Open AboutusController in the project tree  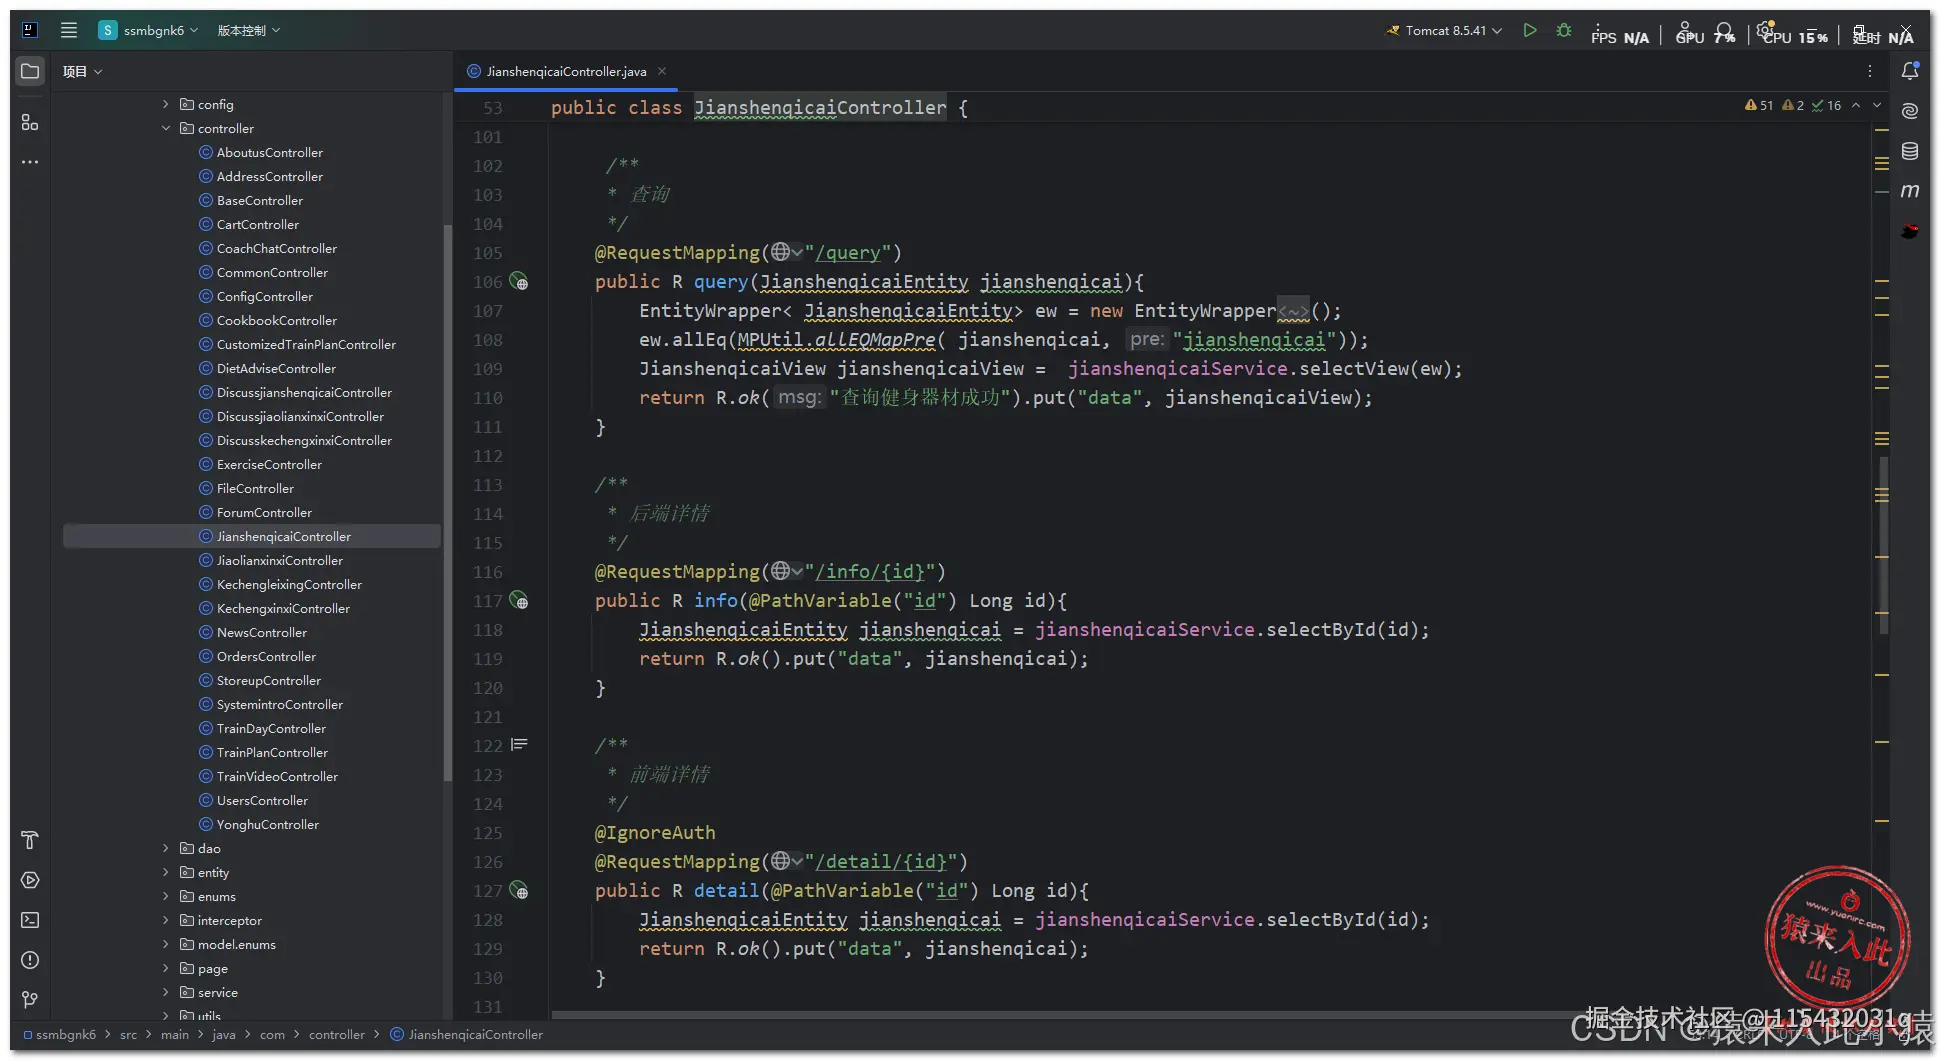(269, 152)
